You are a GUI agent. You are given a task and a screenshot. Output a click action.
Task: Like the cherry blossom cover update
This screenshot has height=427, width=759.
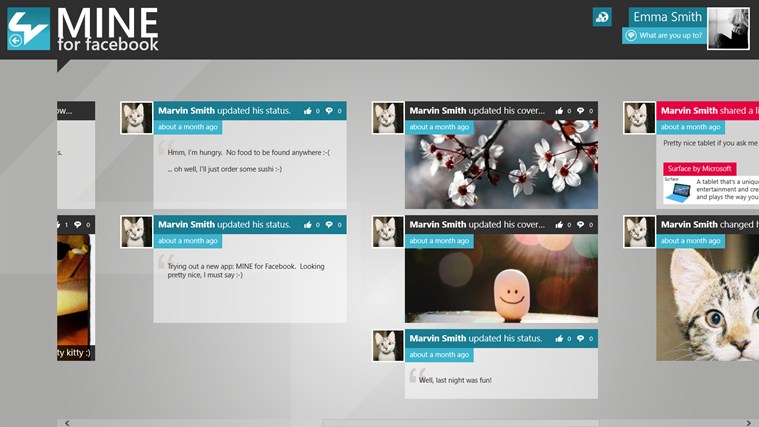click(559, 111)
